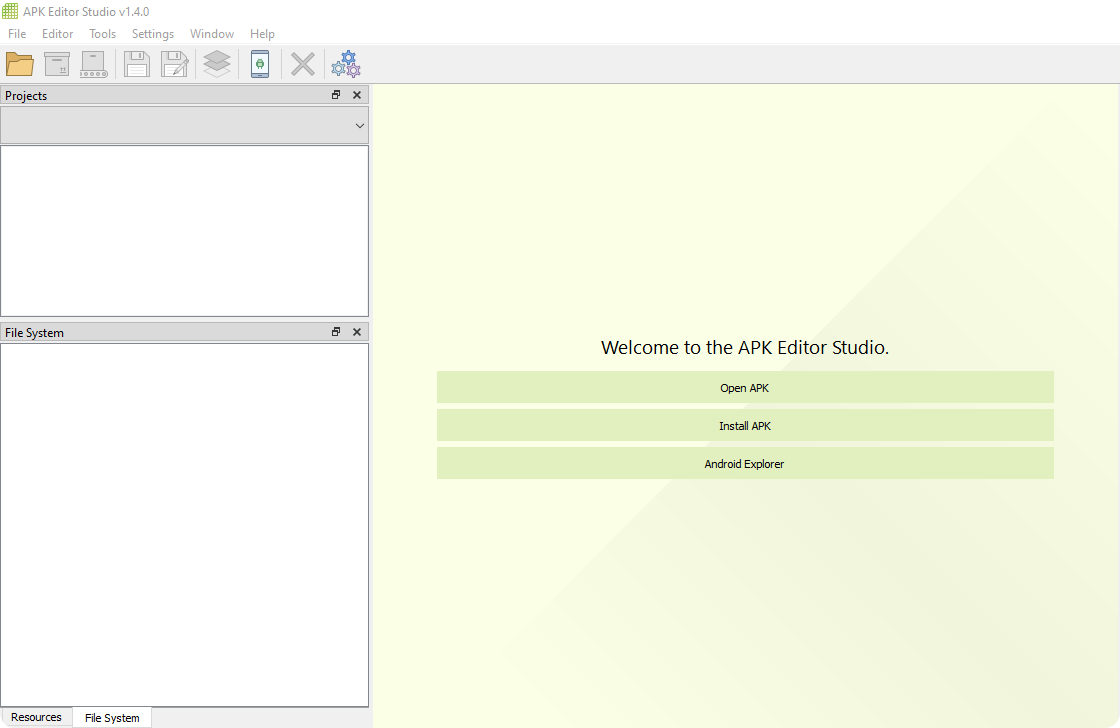Click the Android Explorer welcome button
This screenshot has width=1120, height=728.
(745, 464)
